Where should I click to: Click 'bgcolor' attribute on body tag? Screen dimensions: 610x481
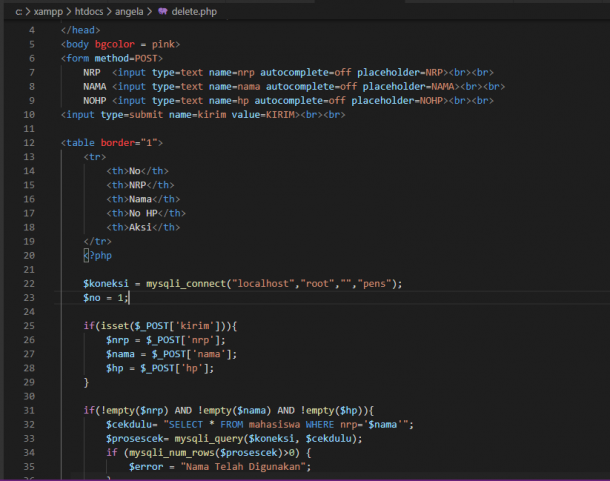(x=115, y=44)
